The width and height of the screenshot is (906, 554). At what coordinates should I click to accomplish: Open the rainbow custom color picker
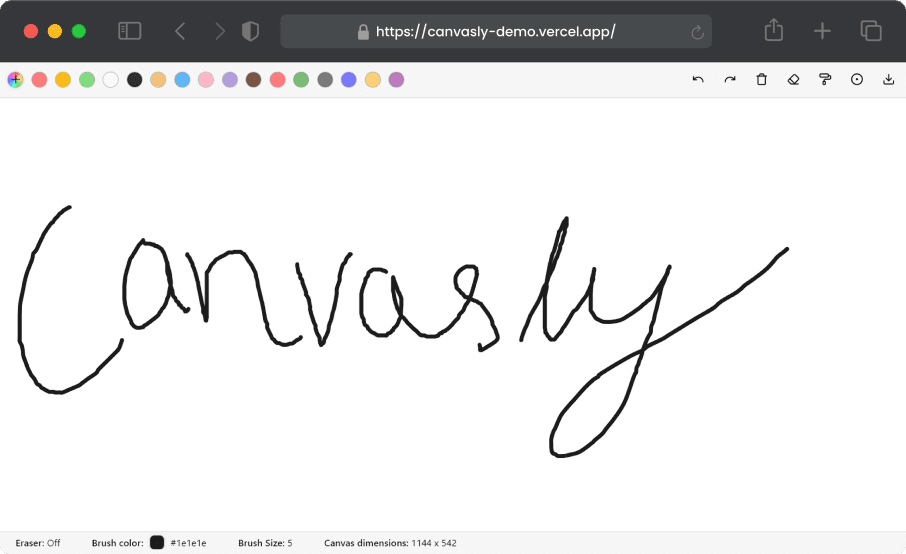[15, 79]
